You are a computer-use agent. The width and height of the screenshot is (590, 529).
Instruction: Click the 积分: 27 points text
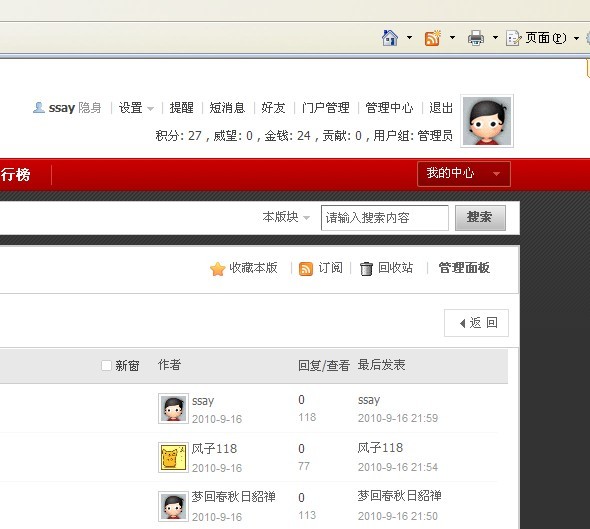click(x=179, y=135)
